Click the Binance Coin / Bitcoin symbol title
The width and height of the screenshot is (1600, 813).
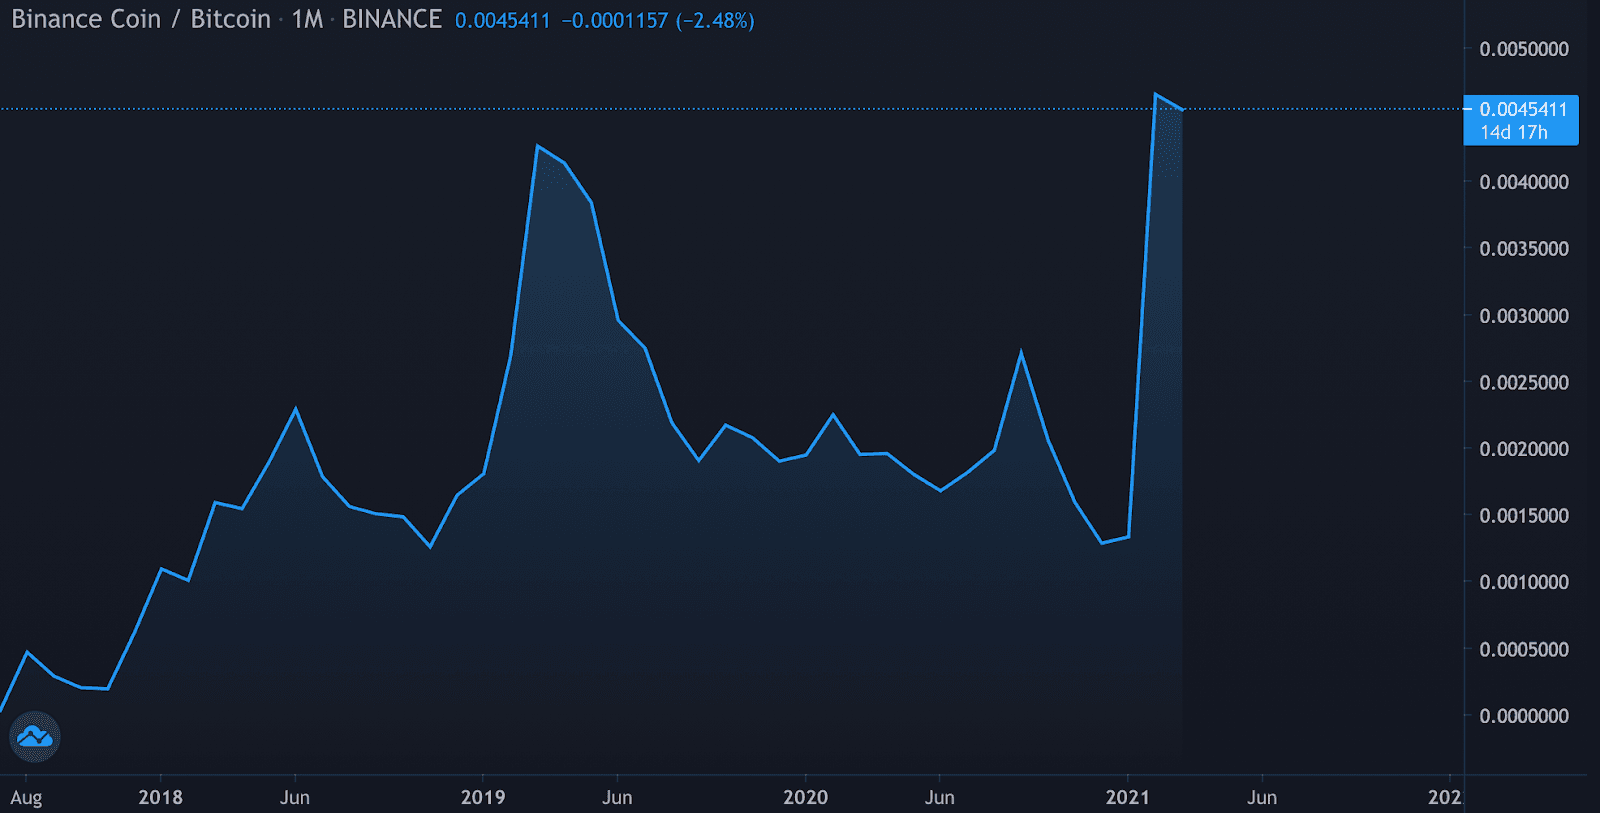(140, 20)
